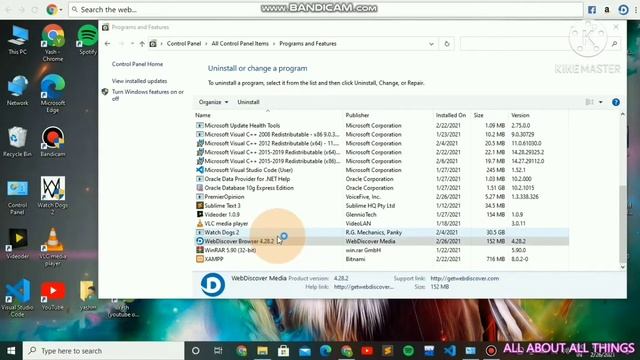Click the help question mark icon
The image size is (640, 360).
616,102
